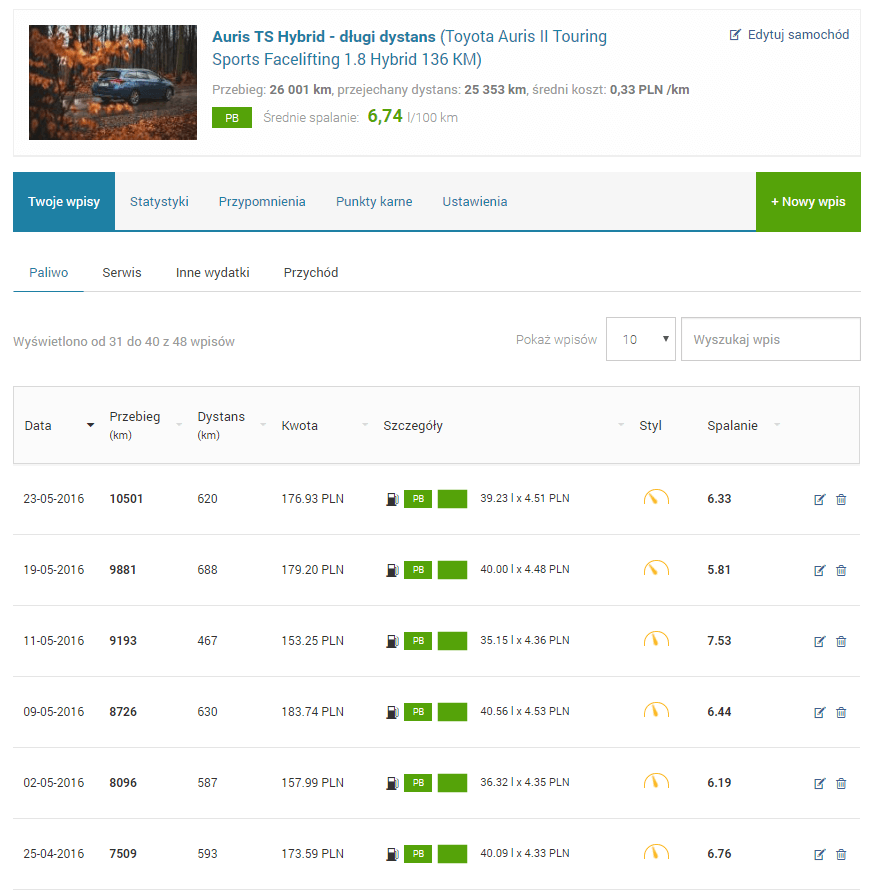Click edit icon for 11-05-2016 entry
This screenshot has height=891, width=877.
click(x=820, y=641)
